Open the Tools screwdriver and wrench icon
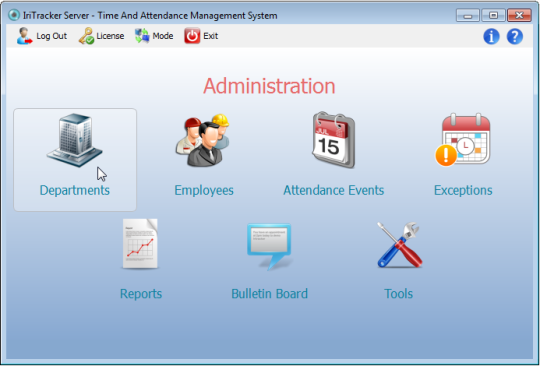 tap(399, 245)
